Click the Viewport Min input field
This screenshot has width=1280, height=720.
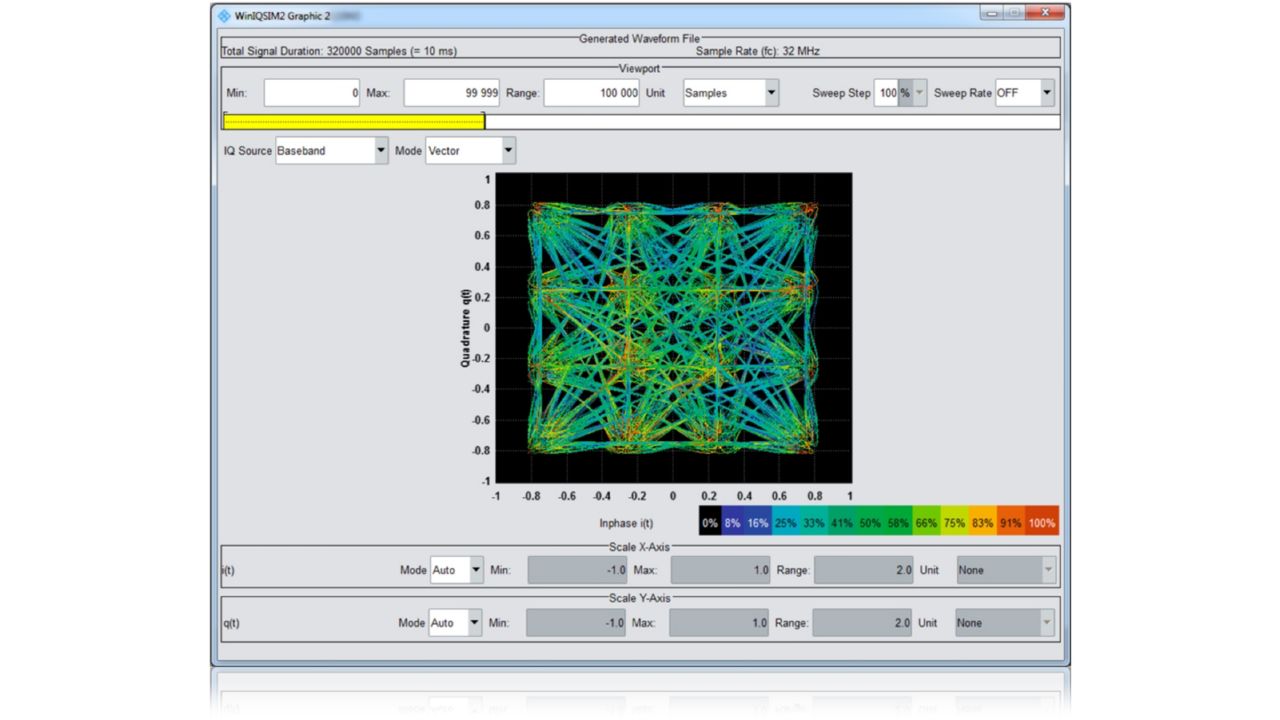point(312,93)
